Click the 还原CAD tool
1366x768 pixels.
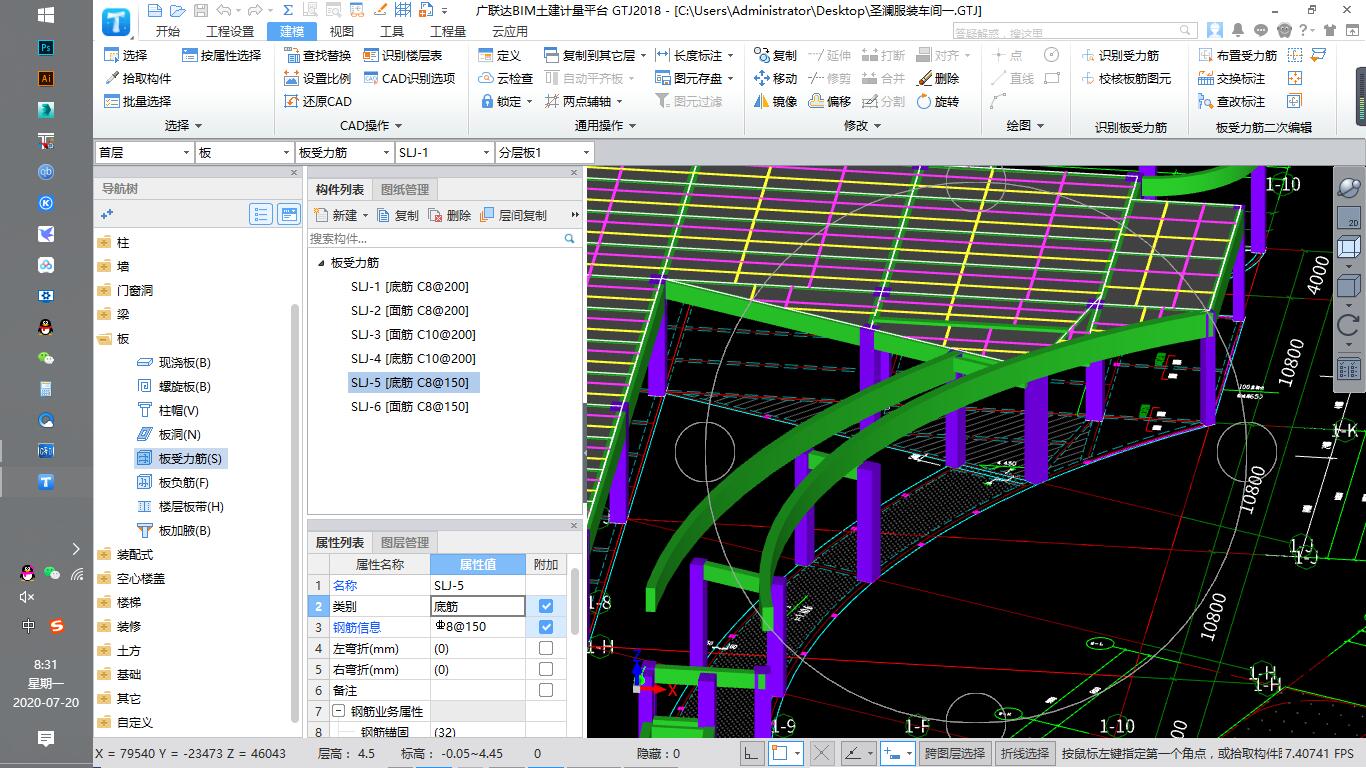pos(317,101)
